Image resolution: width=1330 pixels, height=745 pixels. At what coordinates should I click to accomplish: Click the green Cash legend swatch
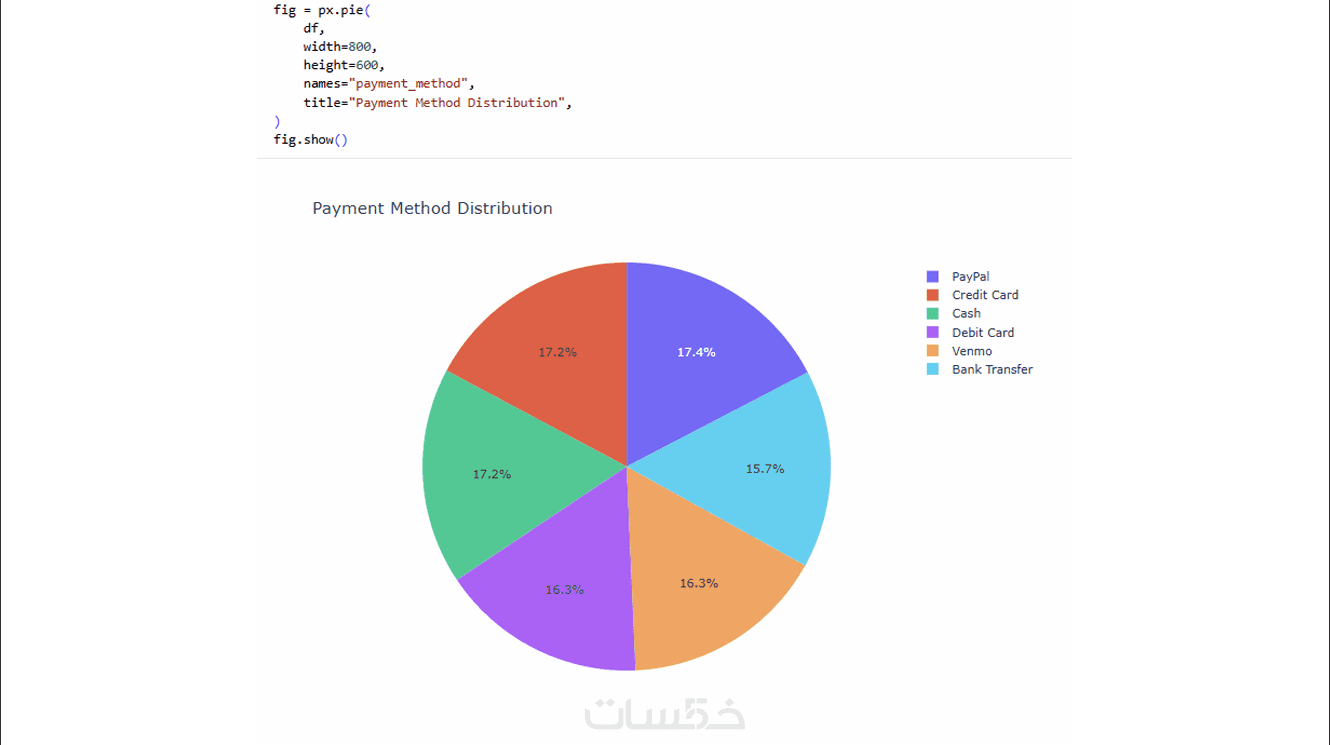933,314
